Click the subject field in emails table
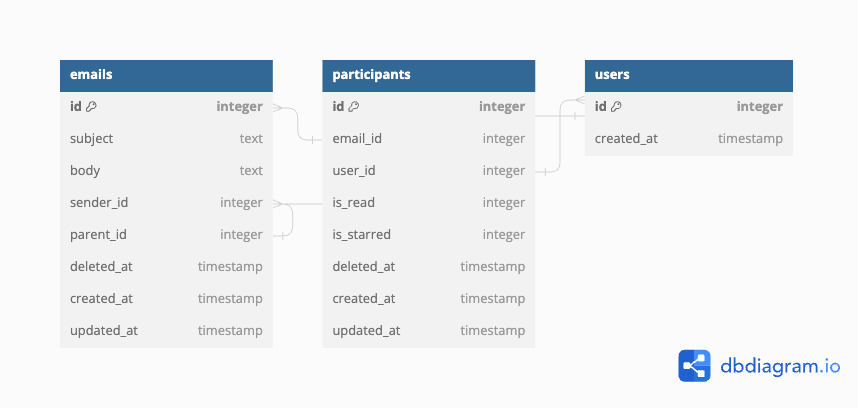This screenshot has height=408, width=858. [166, 139]
